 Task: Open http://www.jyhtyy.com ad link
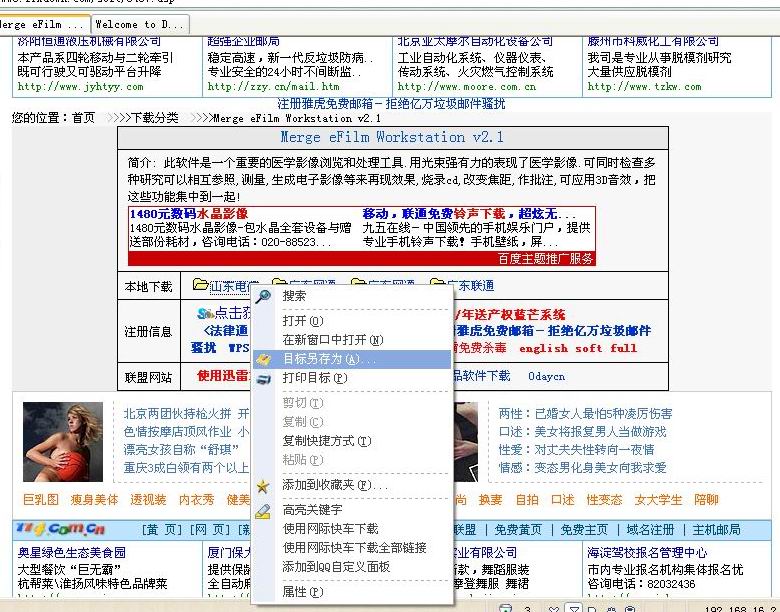pyautogui.click(x=81, y=87)
